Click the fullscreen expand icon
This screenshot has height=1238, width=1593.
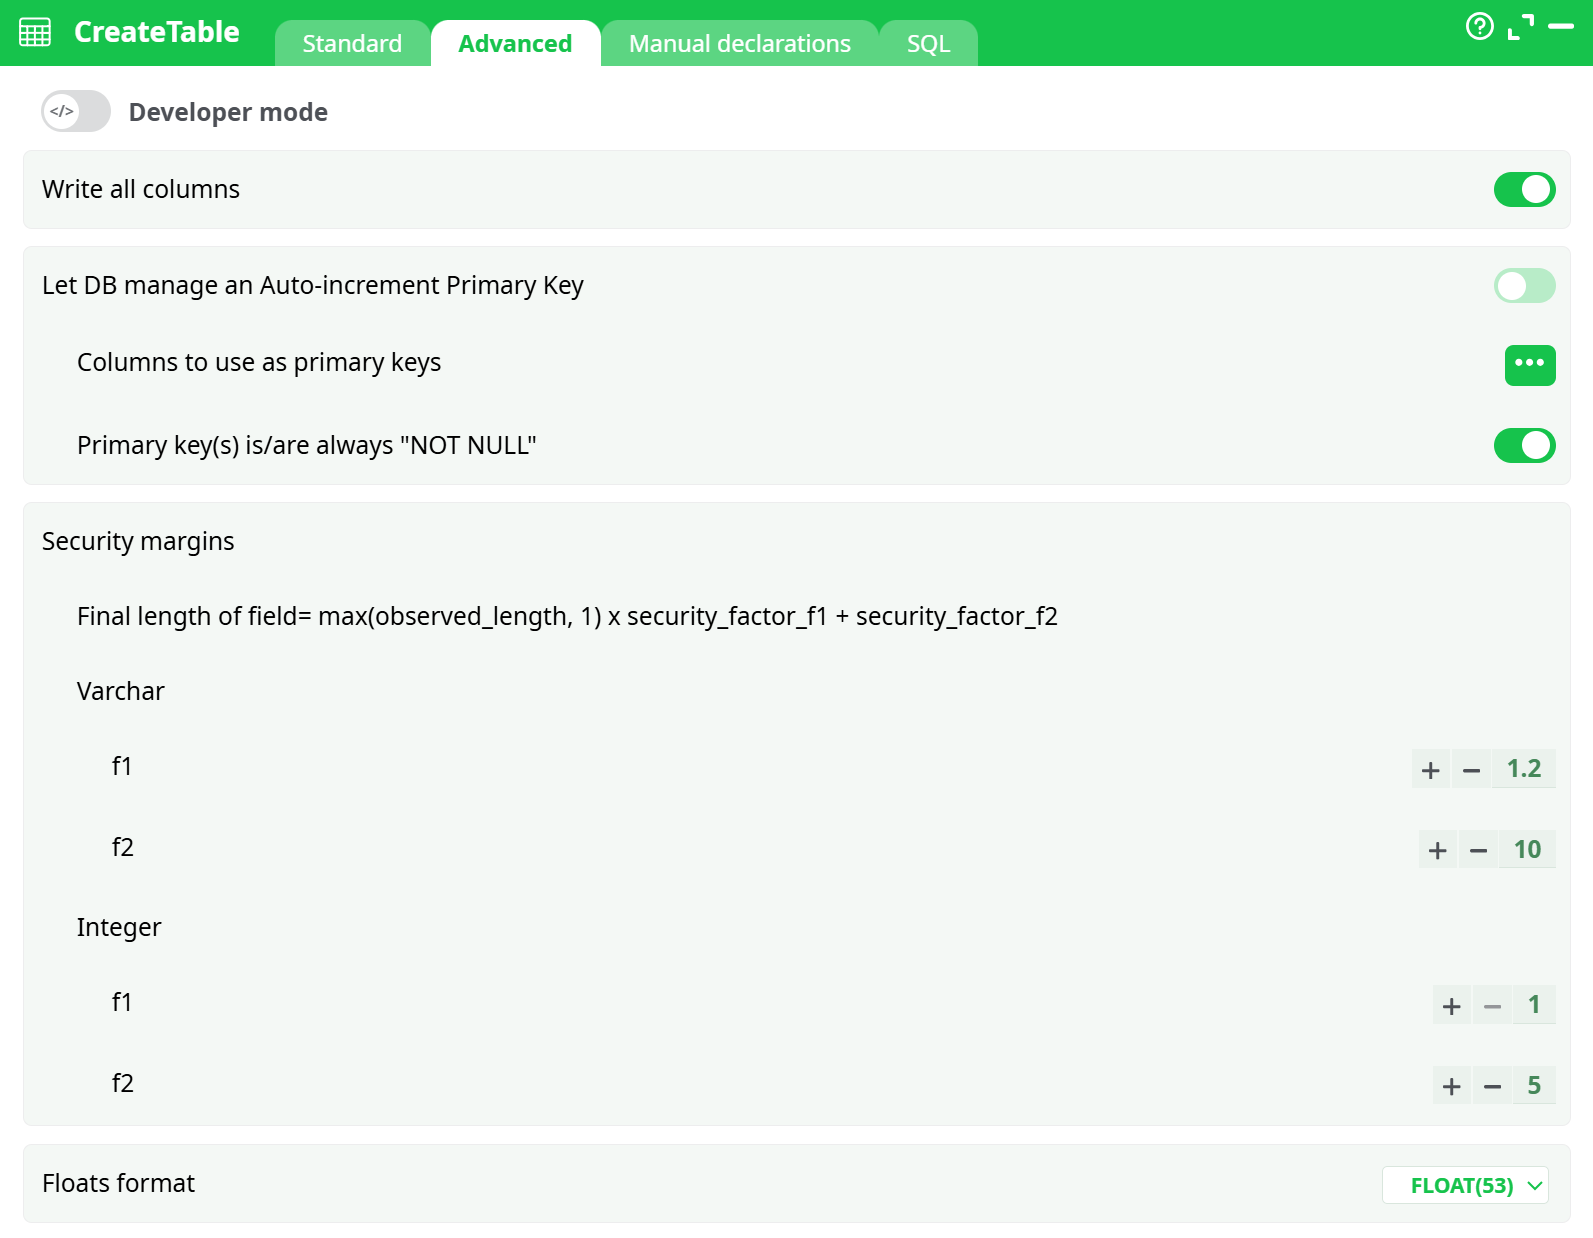[1520, 27]
